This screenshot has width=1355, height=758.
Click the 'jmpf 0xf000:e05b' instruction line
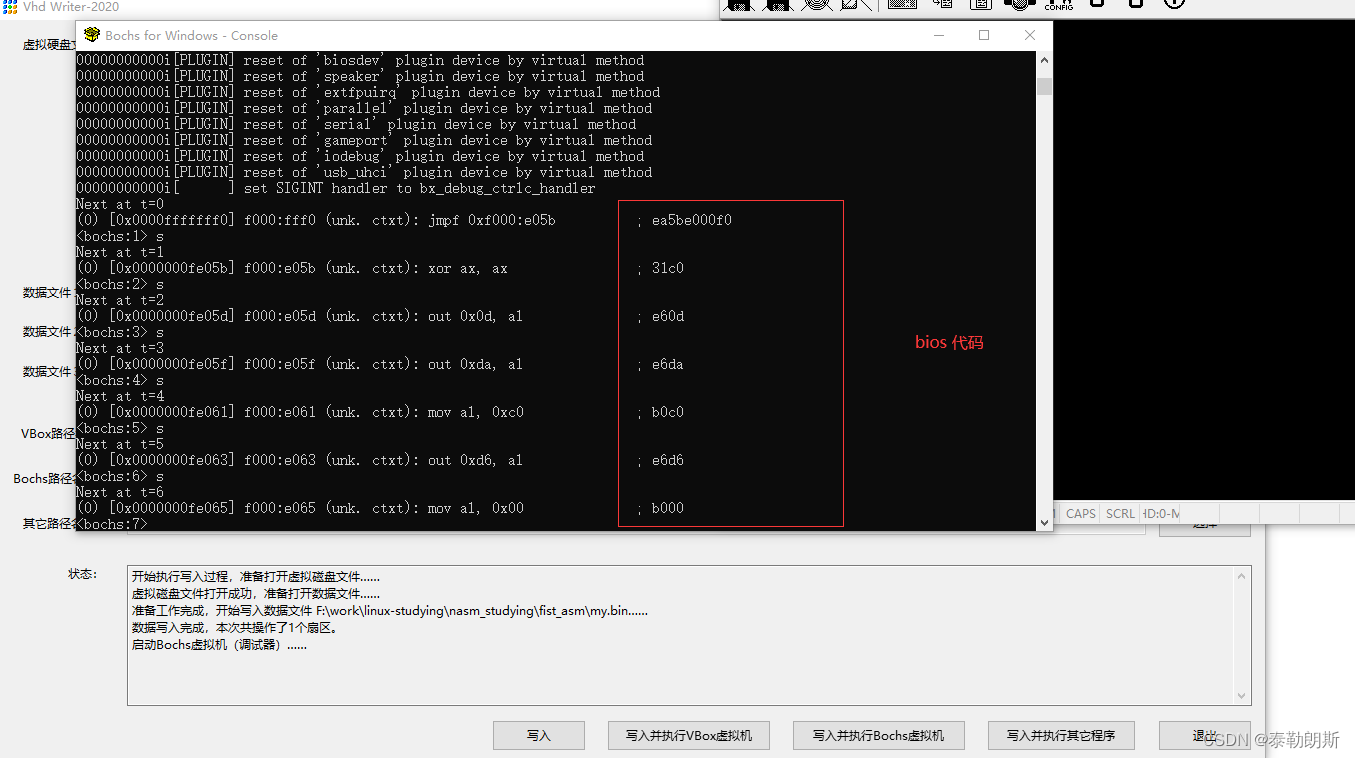click(404, 220)
